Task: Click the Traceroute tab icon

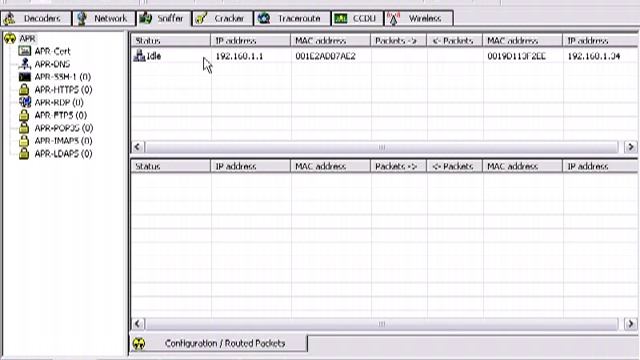Action: [264, 18]
